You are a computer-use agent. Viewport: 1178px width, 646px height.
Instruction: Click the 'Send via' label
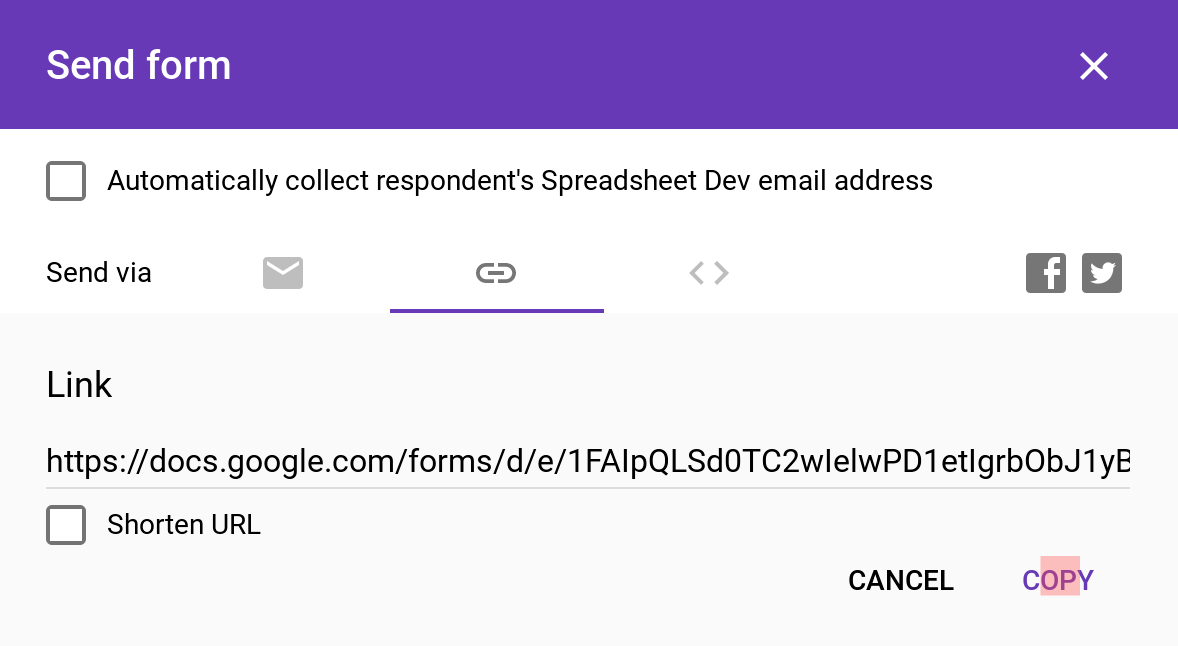[98, 273]
